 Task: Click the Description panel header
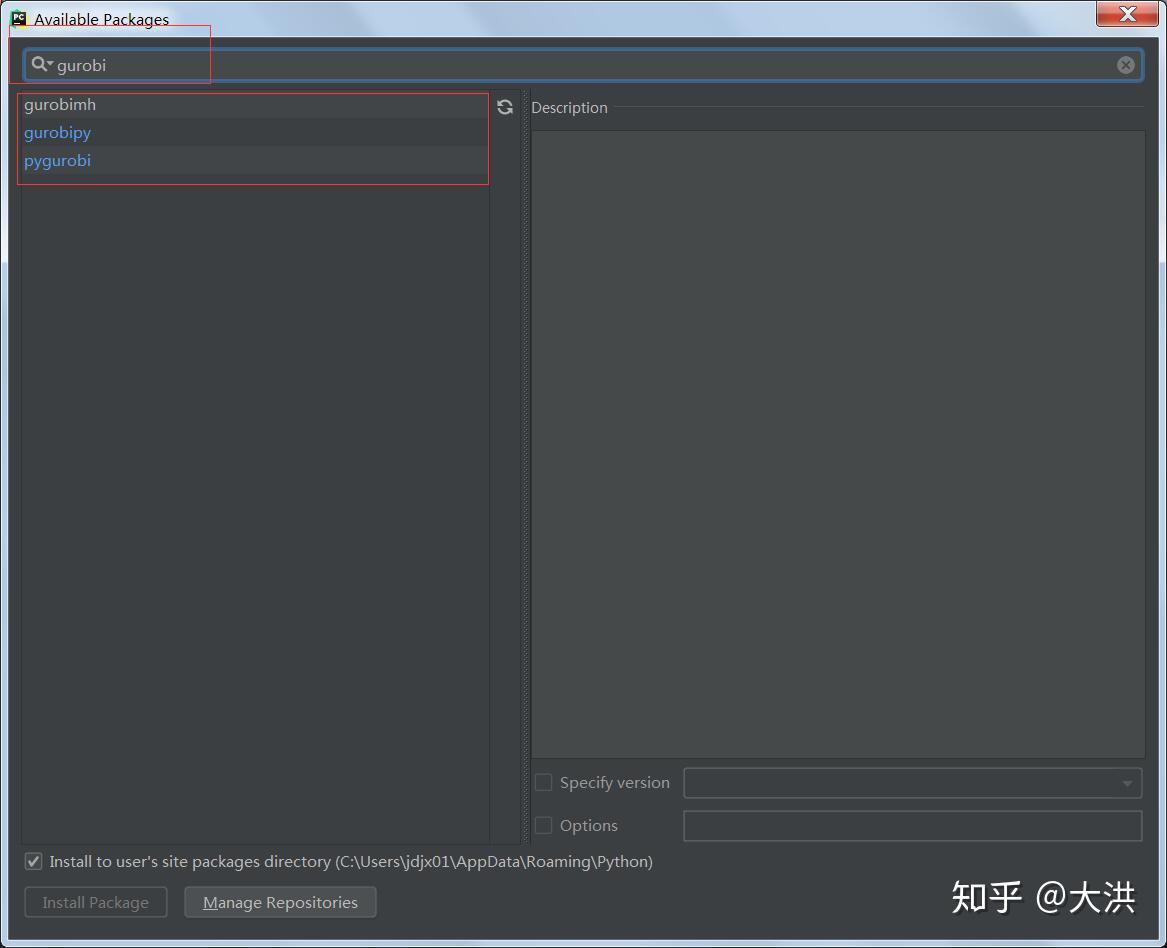569,108
